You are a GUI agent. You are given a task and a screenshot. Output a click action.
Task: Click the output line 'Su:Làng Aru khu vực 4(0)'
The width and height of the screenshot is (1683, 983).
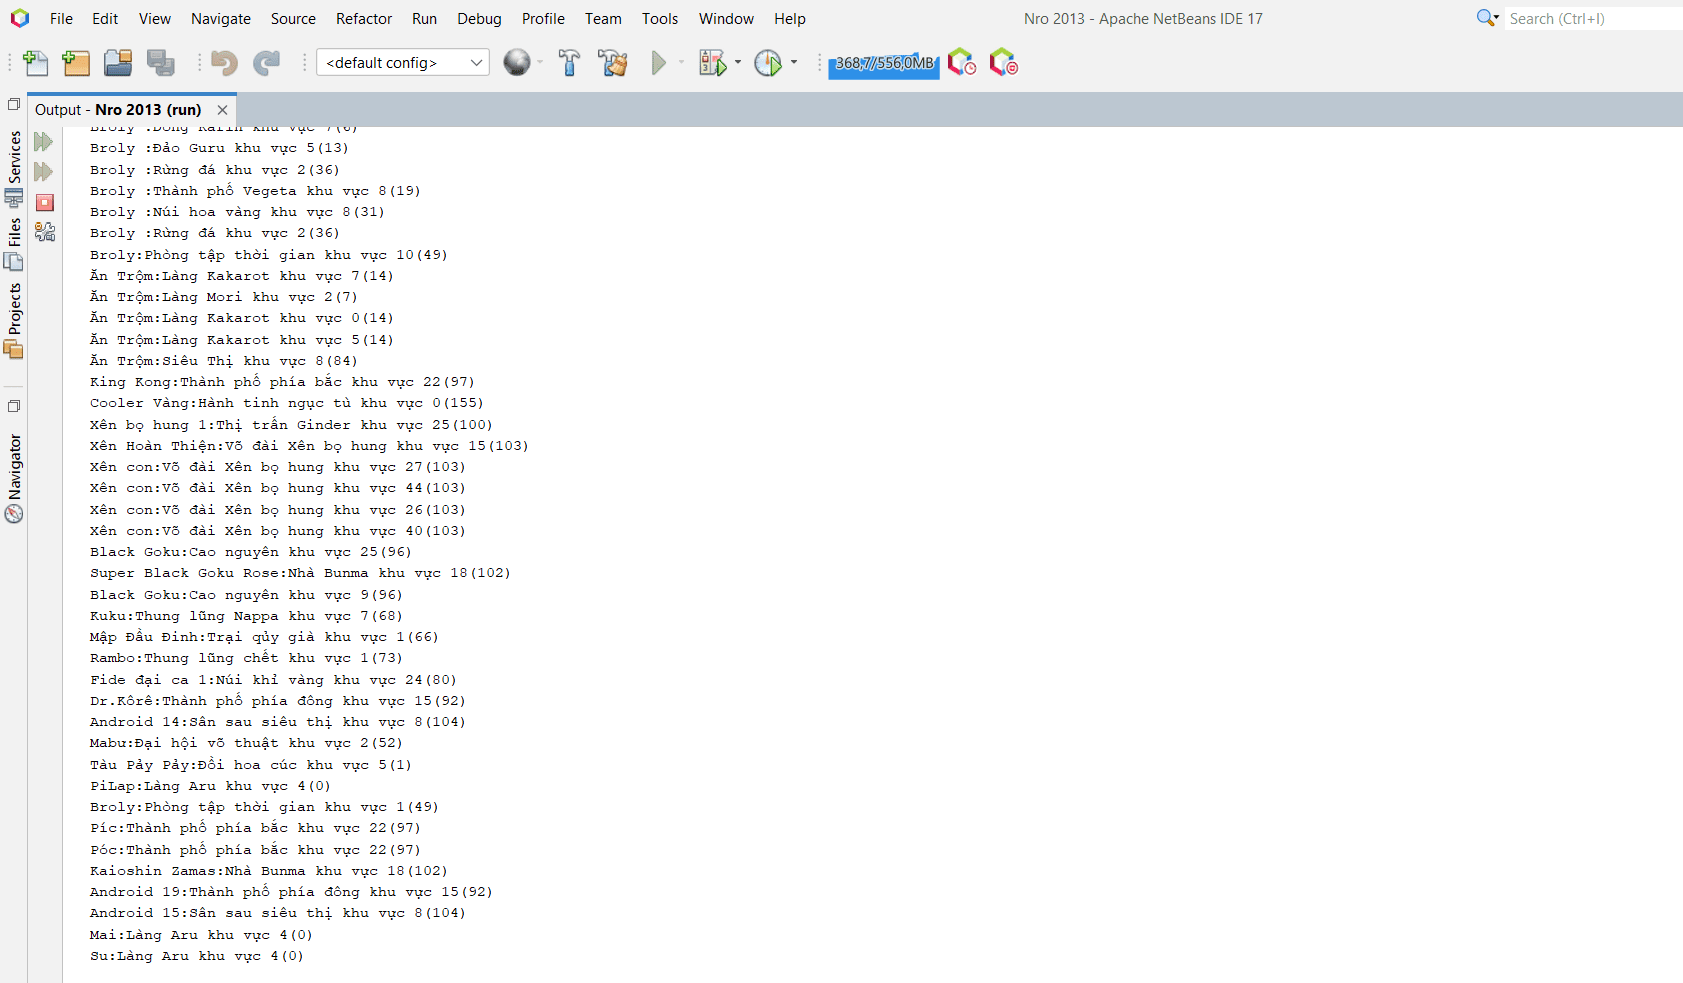197,956
